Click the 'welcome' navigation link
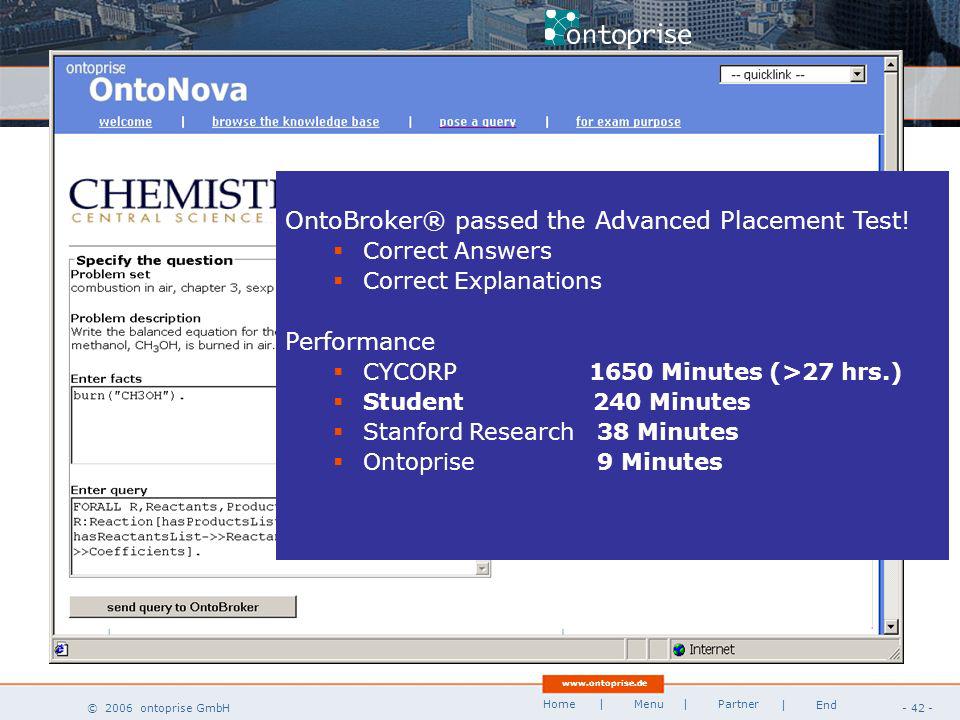960x720 pixels. pyautogui.click(x=126, y=122)
